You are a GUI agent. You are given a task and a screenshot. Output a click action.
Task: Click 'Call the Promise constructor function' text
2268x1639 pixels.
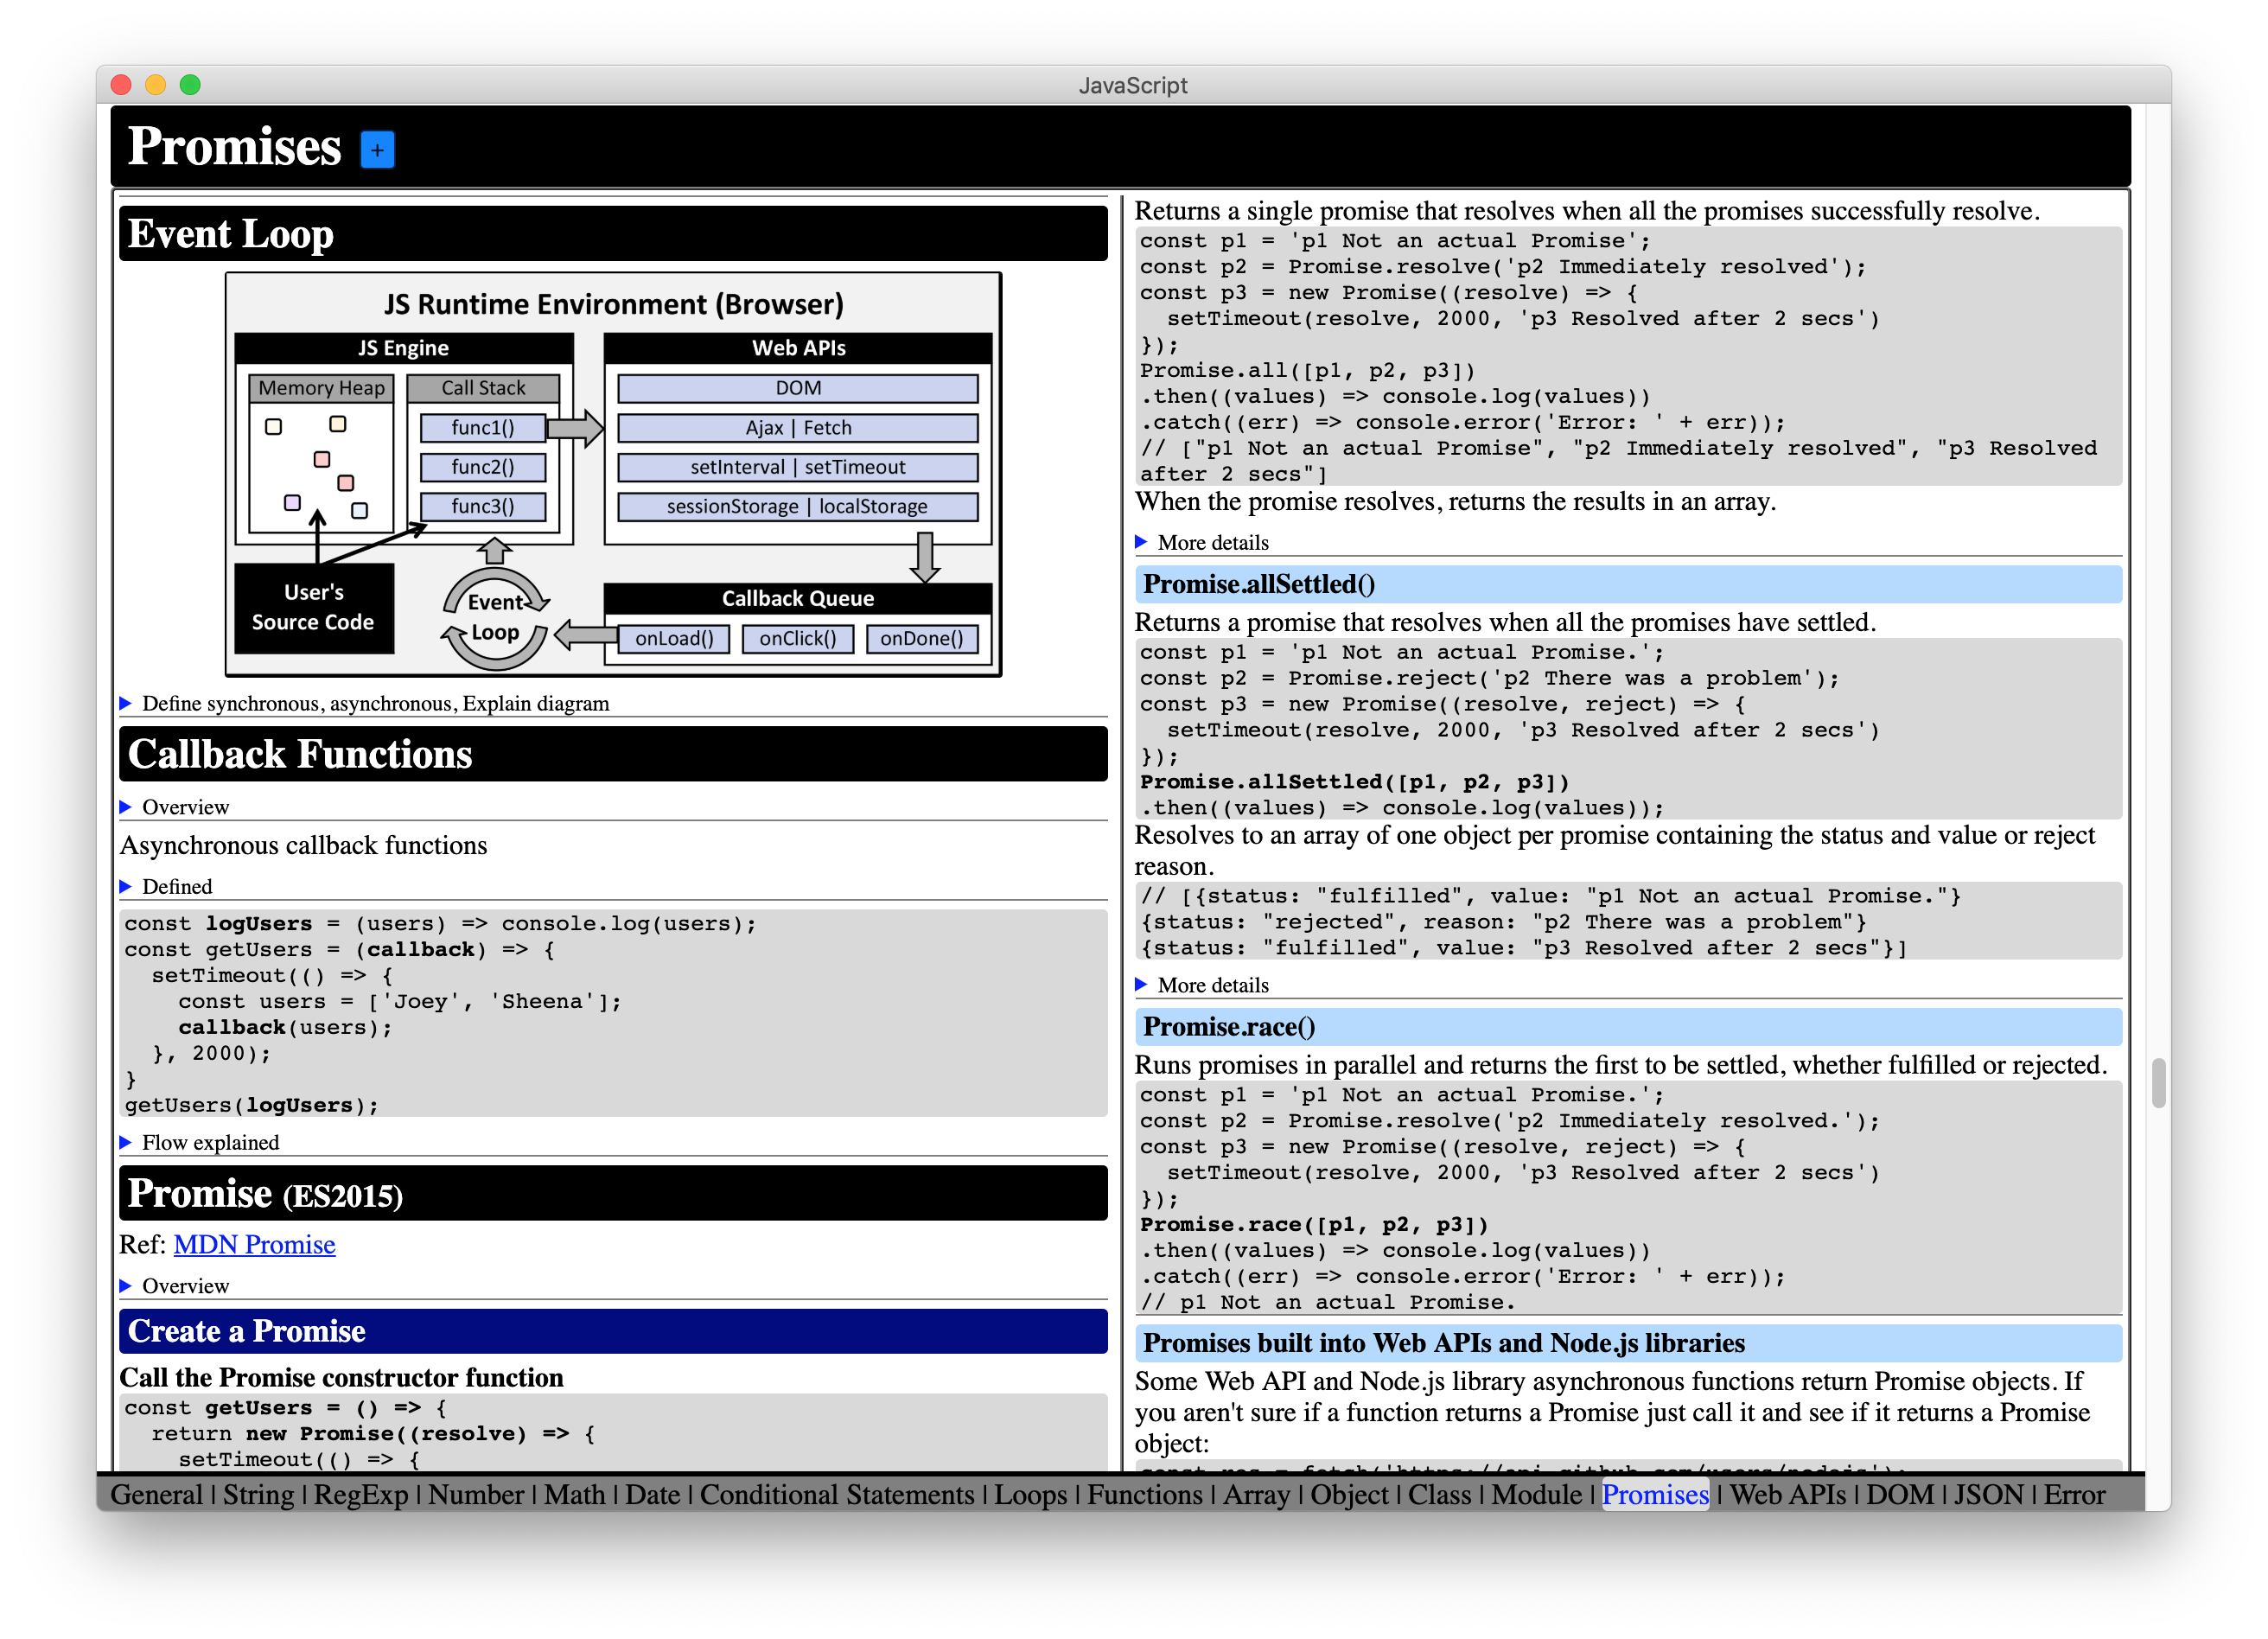pyautogui.click(x=342, y=1377)
